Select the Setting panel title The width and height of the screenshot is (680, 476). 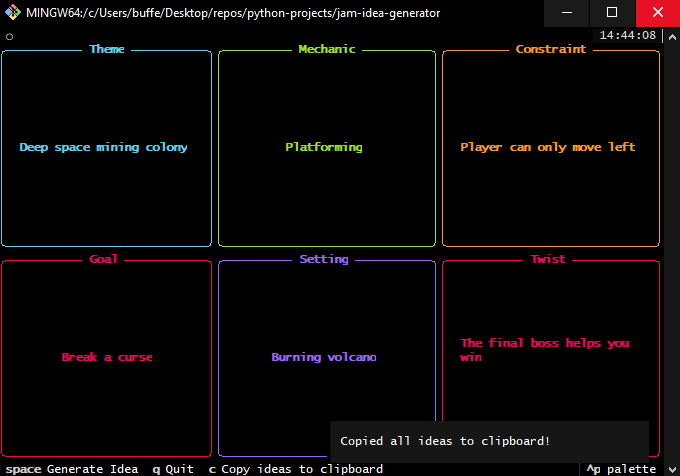pos(324,259)
